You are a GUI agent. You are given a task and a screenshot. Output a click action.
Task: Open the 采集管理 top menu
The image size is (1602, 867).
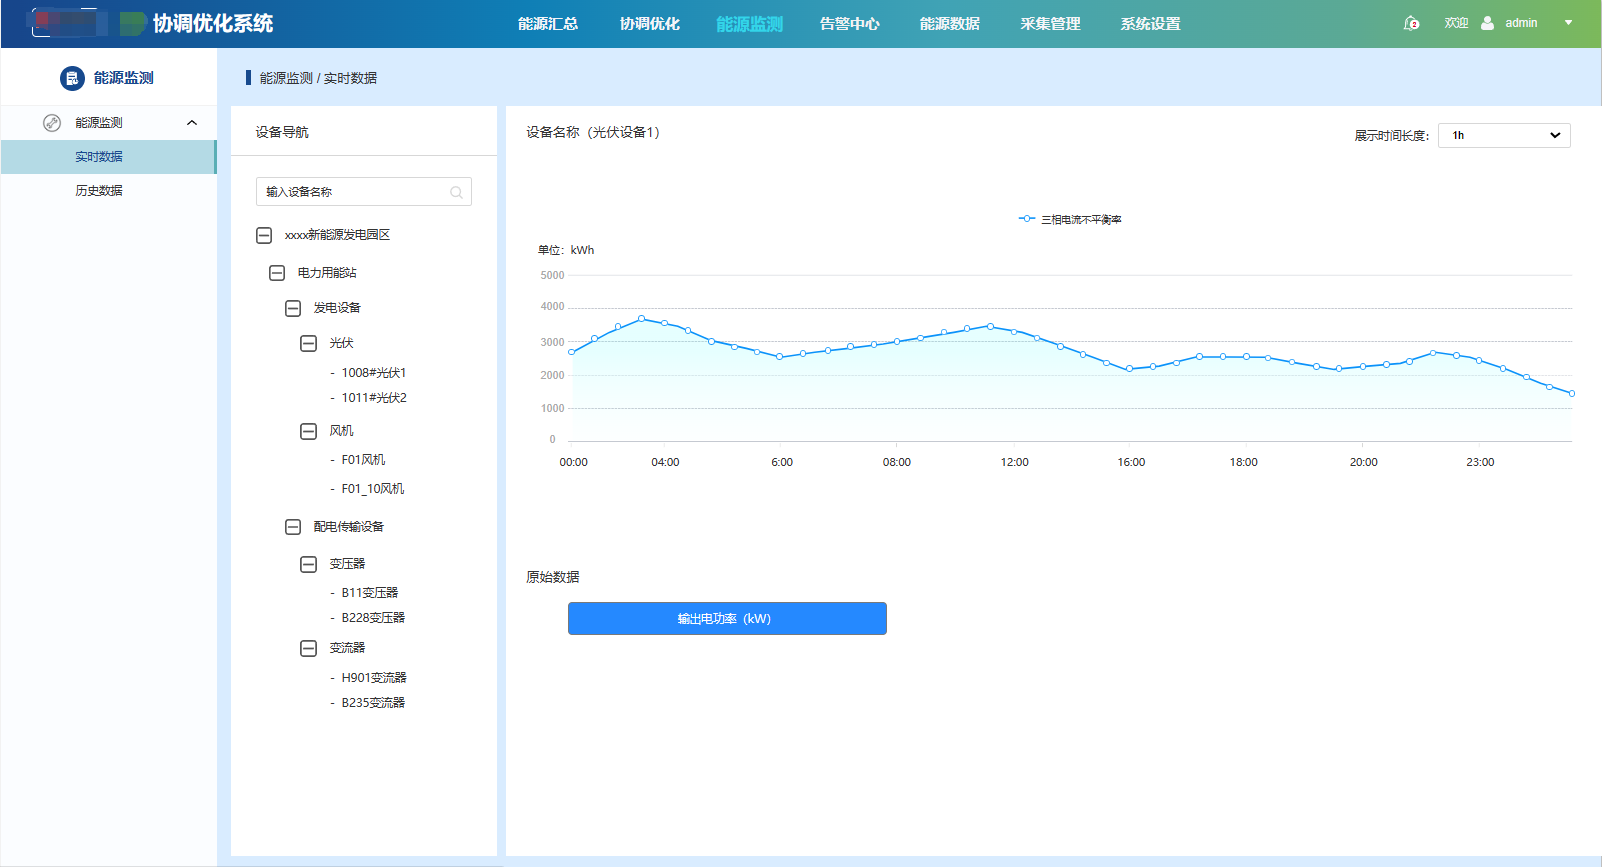click(x=1050, y=24)
